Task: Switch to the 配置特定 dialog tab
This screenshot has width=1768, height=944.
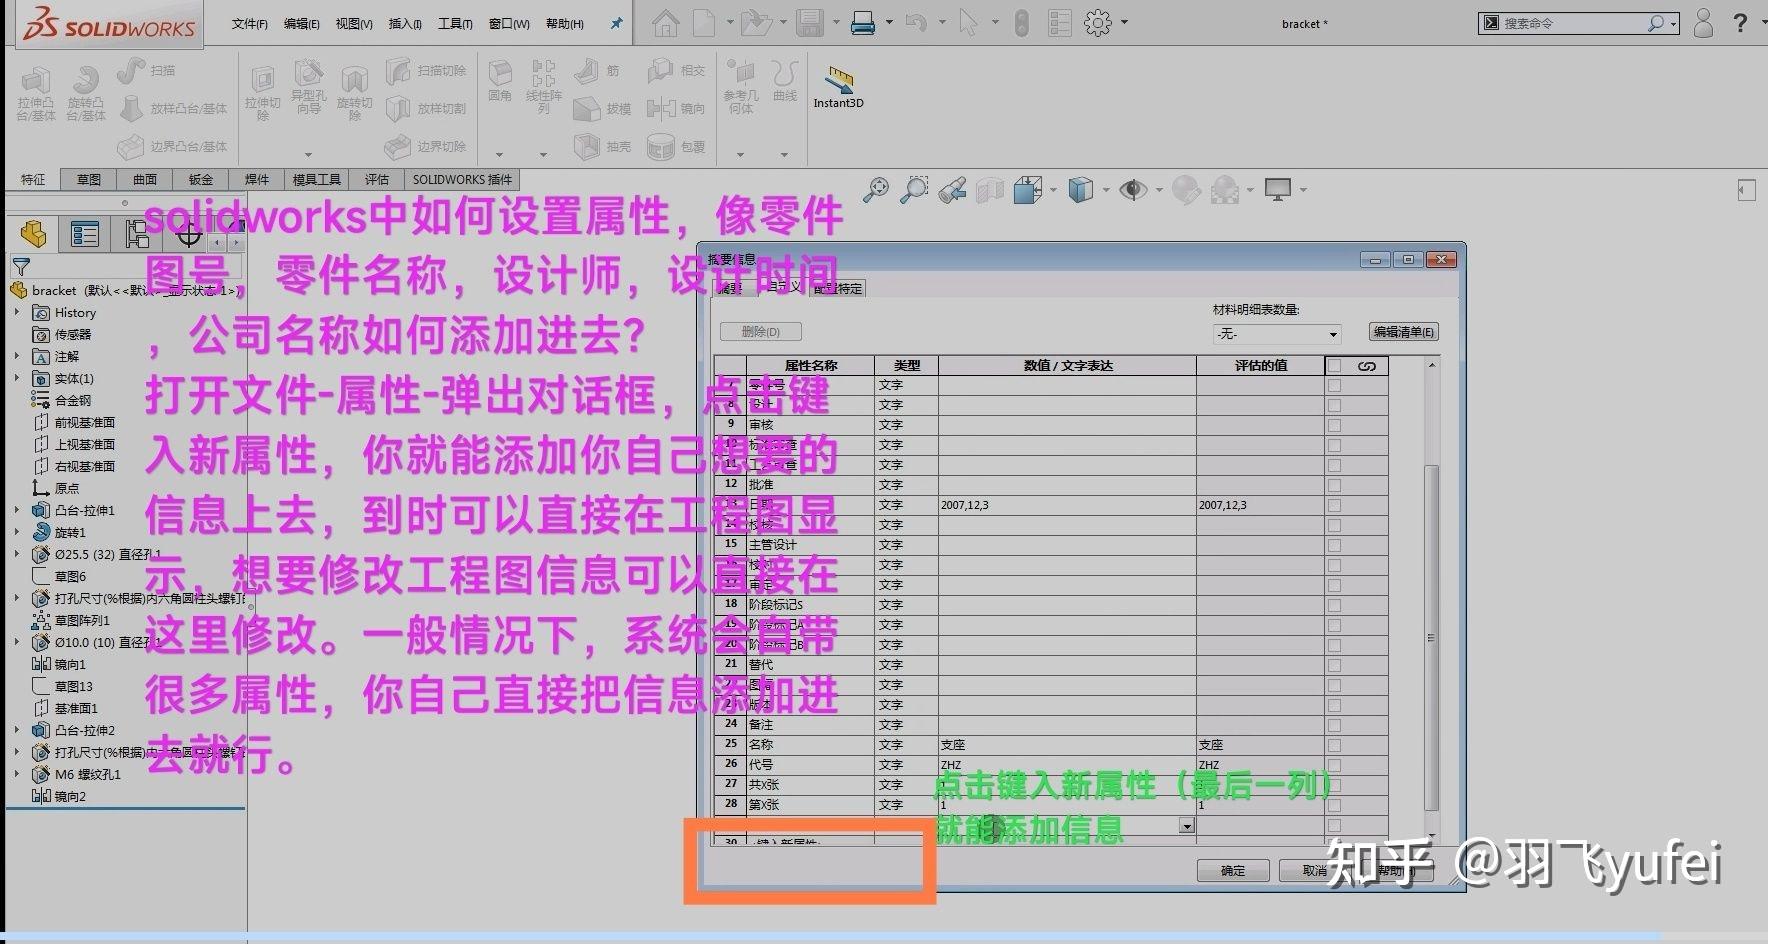Action: coord(838,289)
